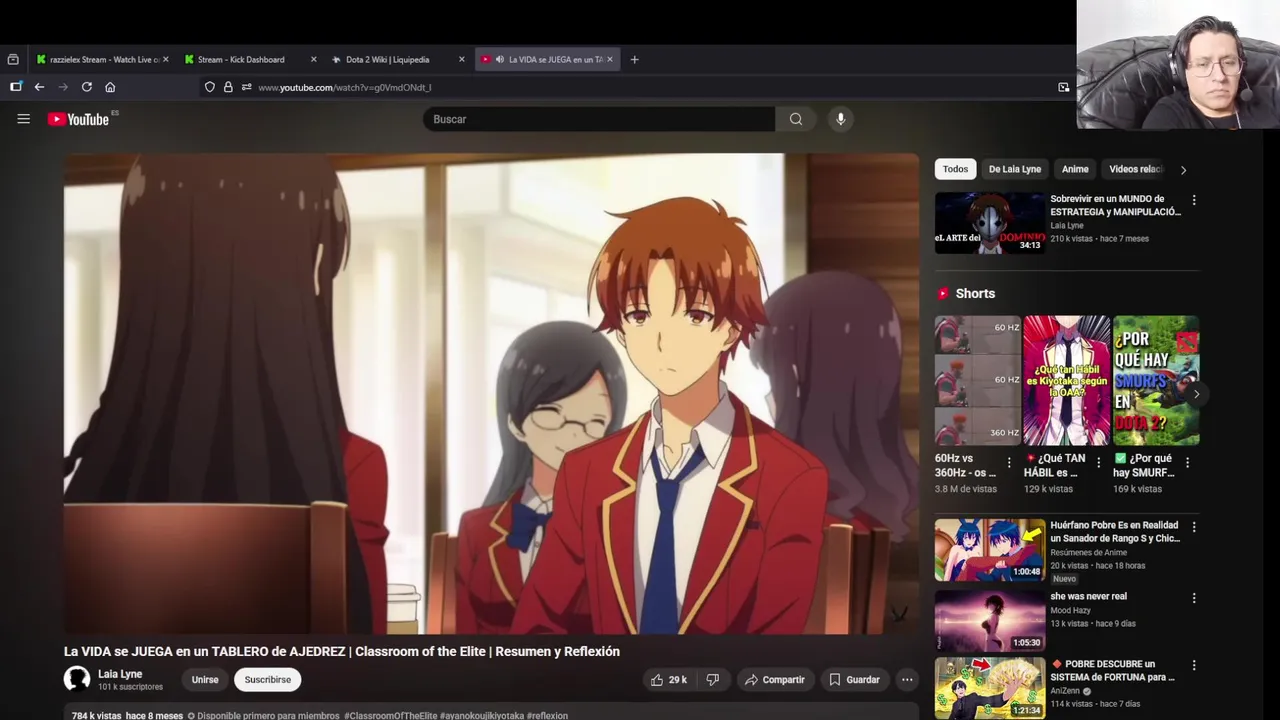The width and height of the screenshot is (1280, 720).
Task: Open the YouTube guide hamburger menu
Action: pyautogui.click(x=23, y=119)
